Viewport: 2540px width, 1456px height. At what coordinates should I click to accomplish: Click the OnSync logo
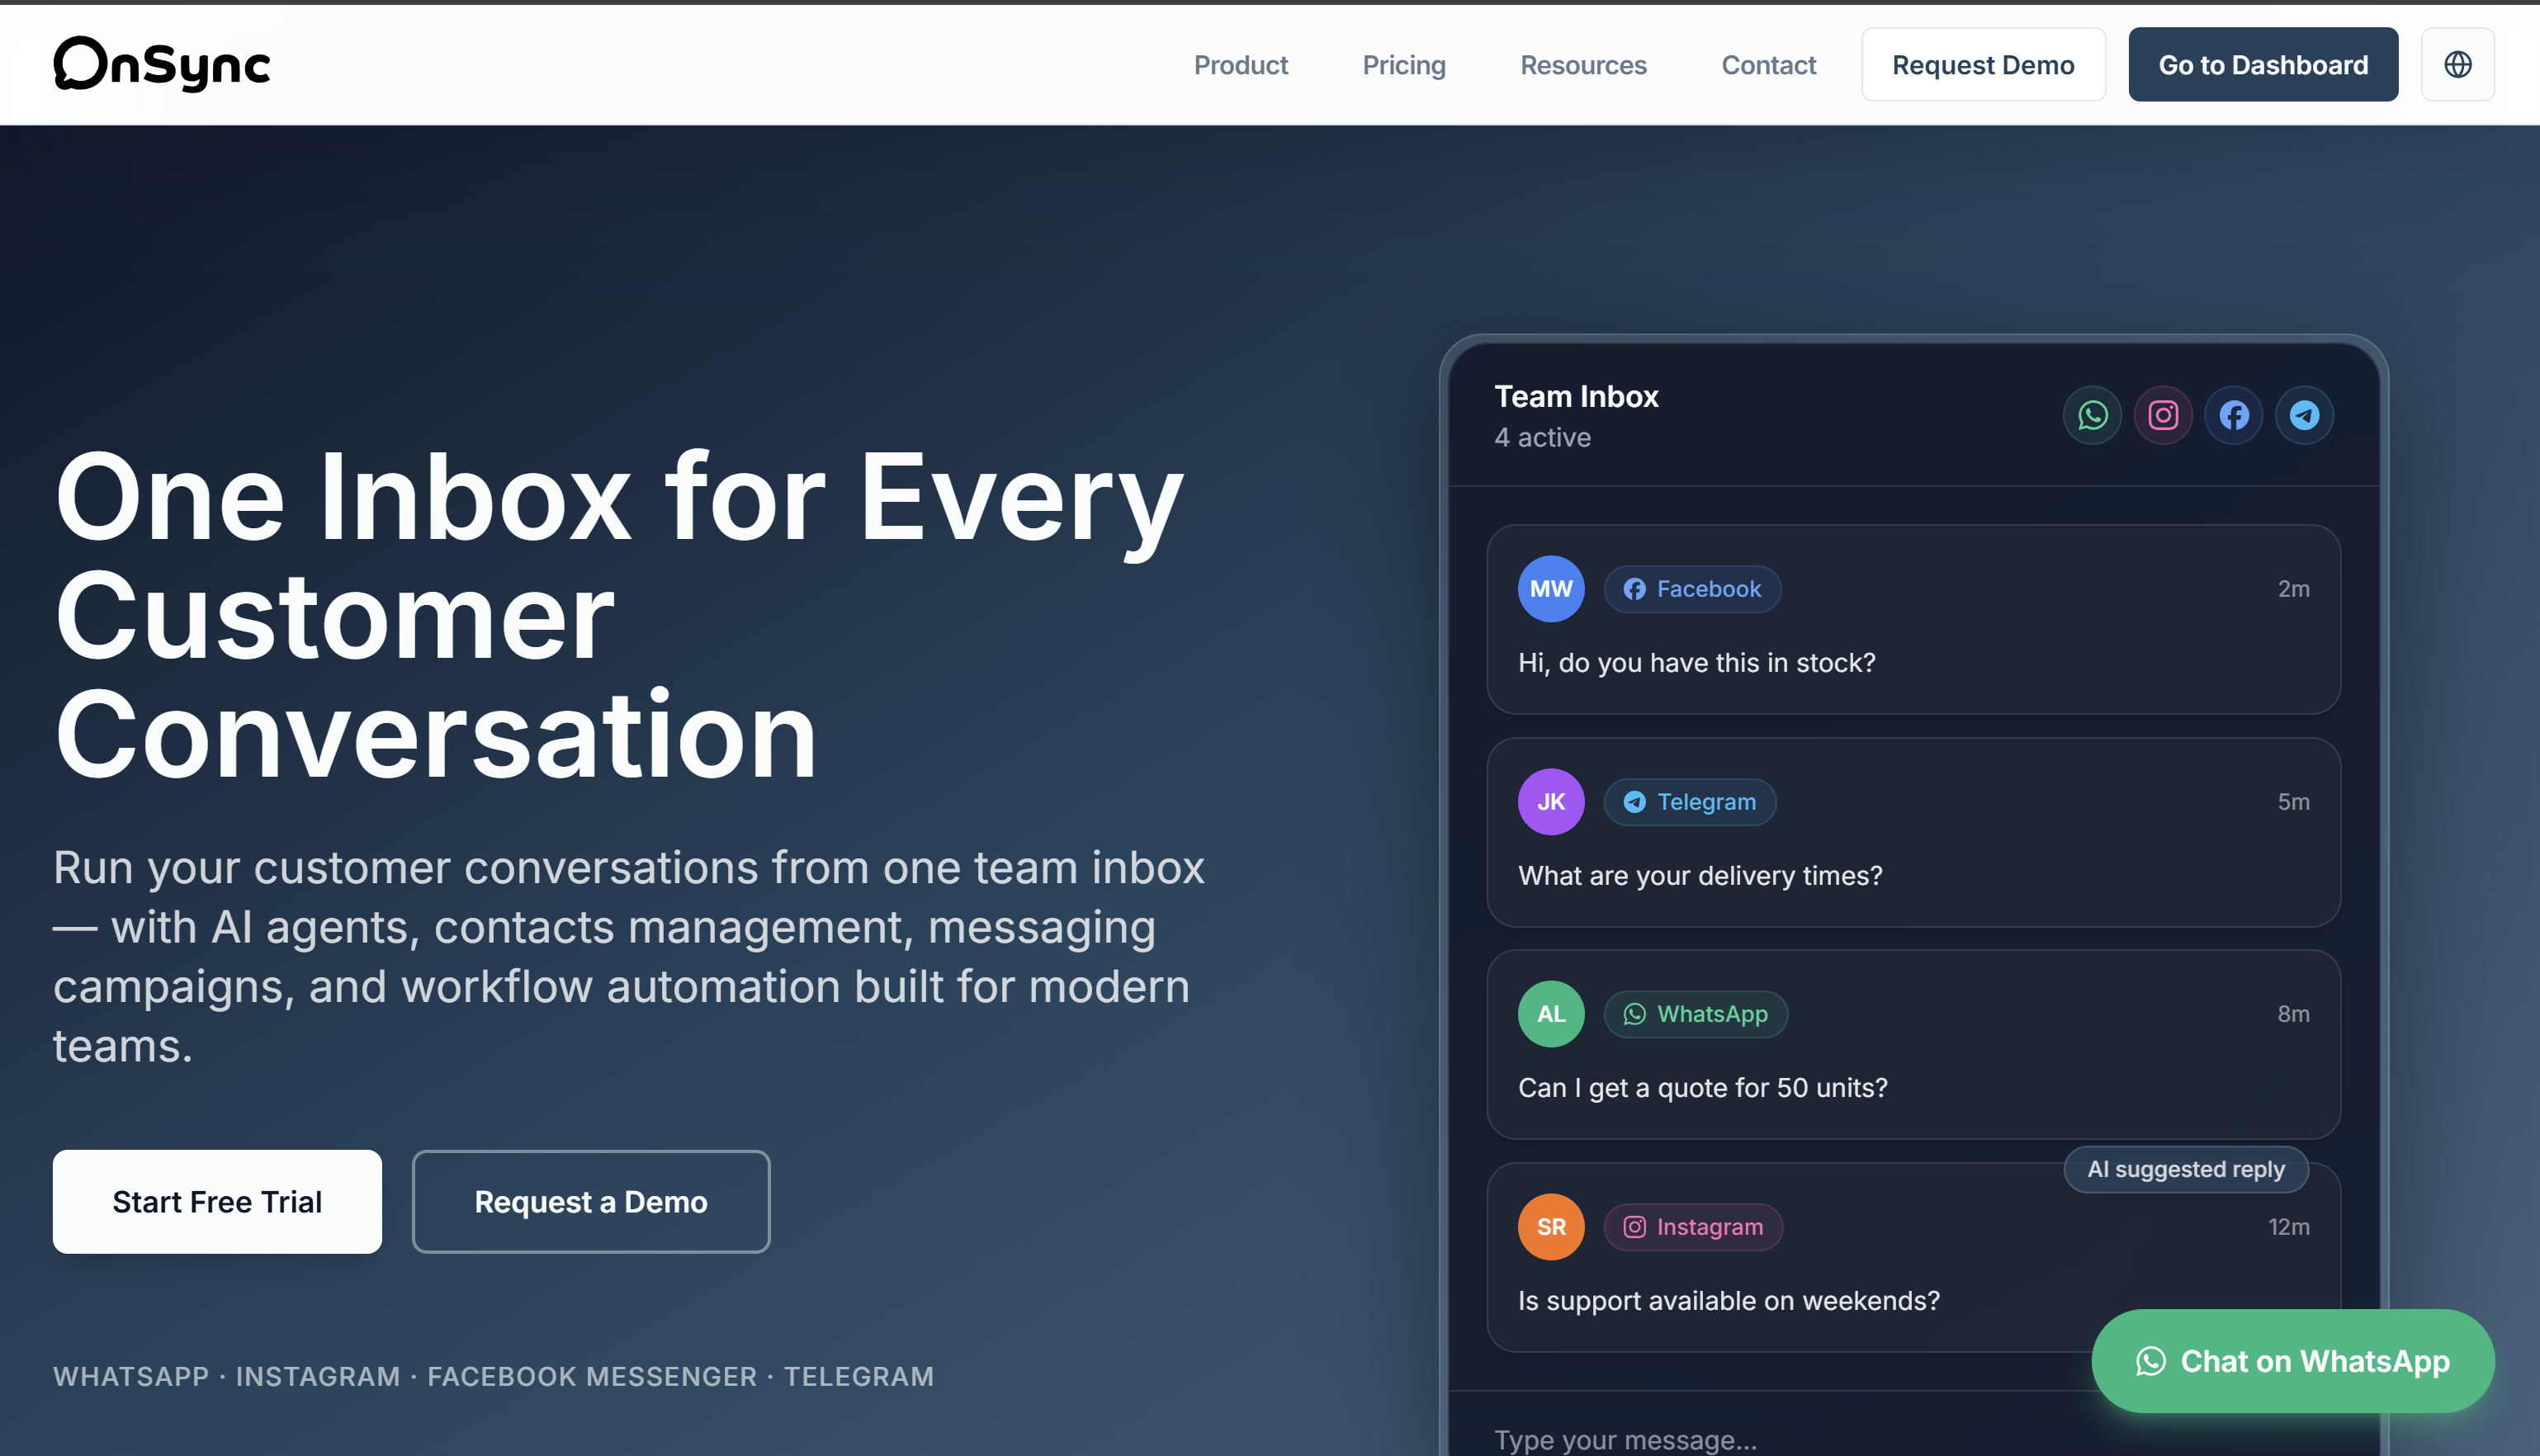click(x=162, y=65)
